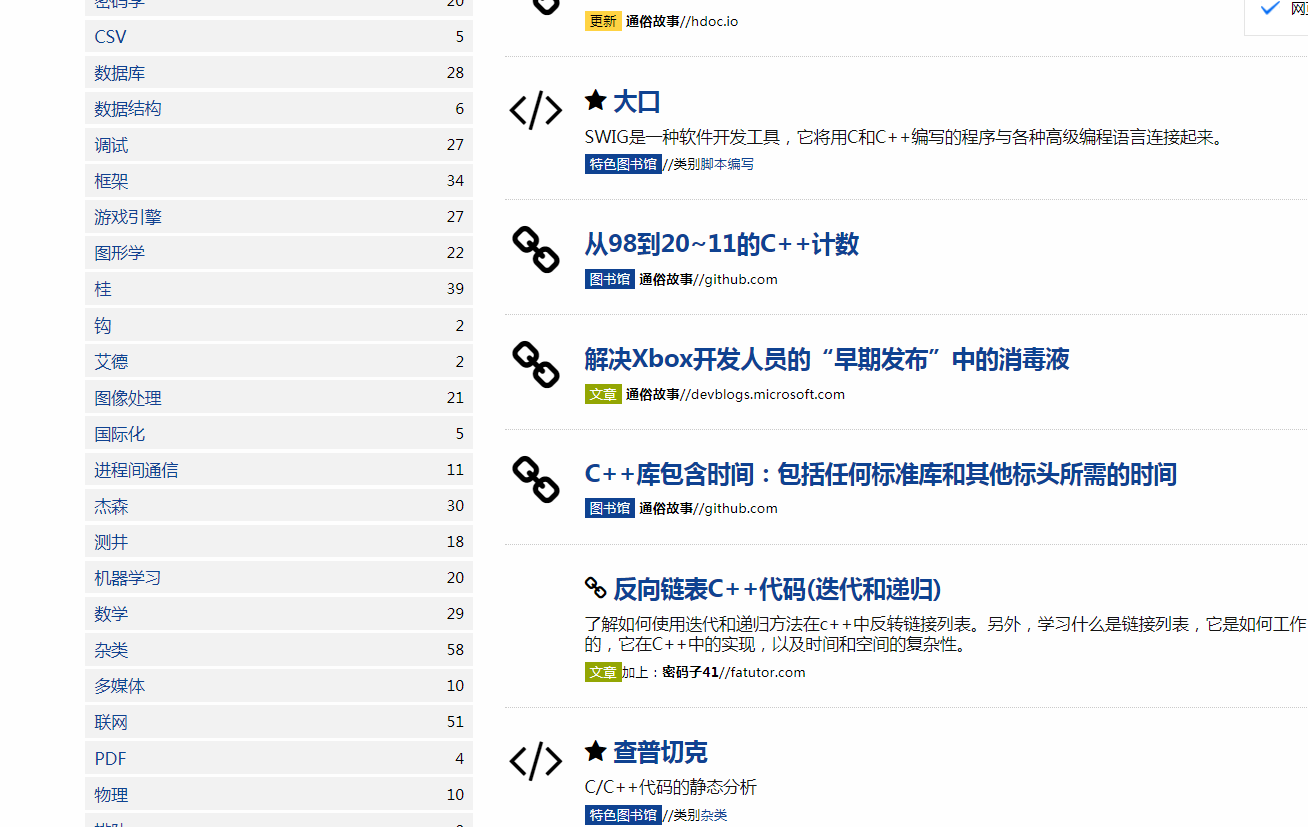Select the 数学 category in sidebar

pos(279,614)
